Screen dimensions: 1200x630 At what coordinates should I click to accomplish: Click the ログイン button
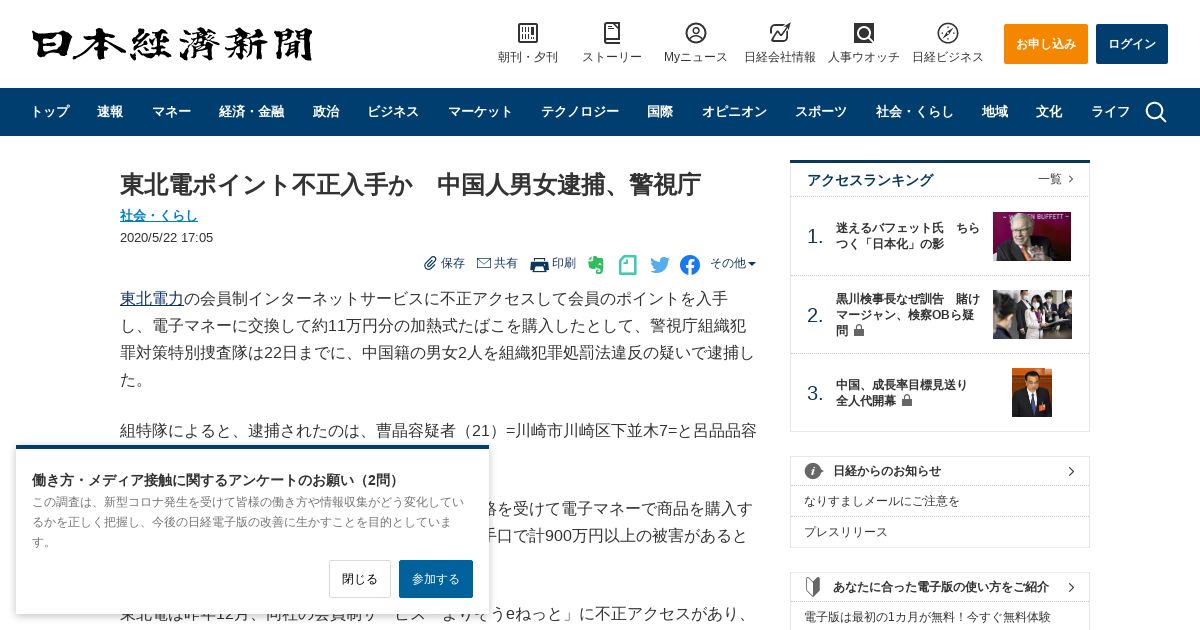click(x=1132, y=44)
